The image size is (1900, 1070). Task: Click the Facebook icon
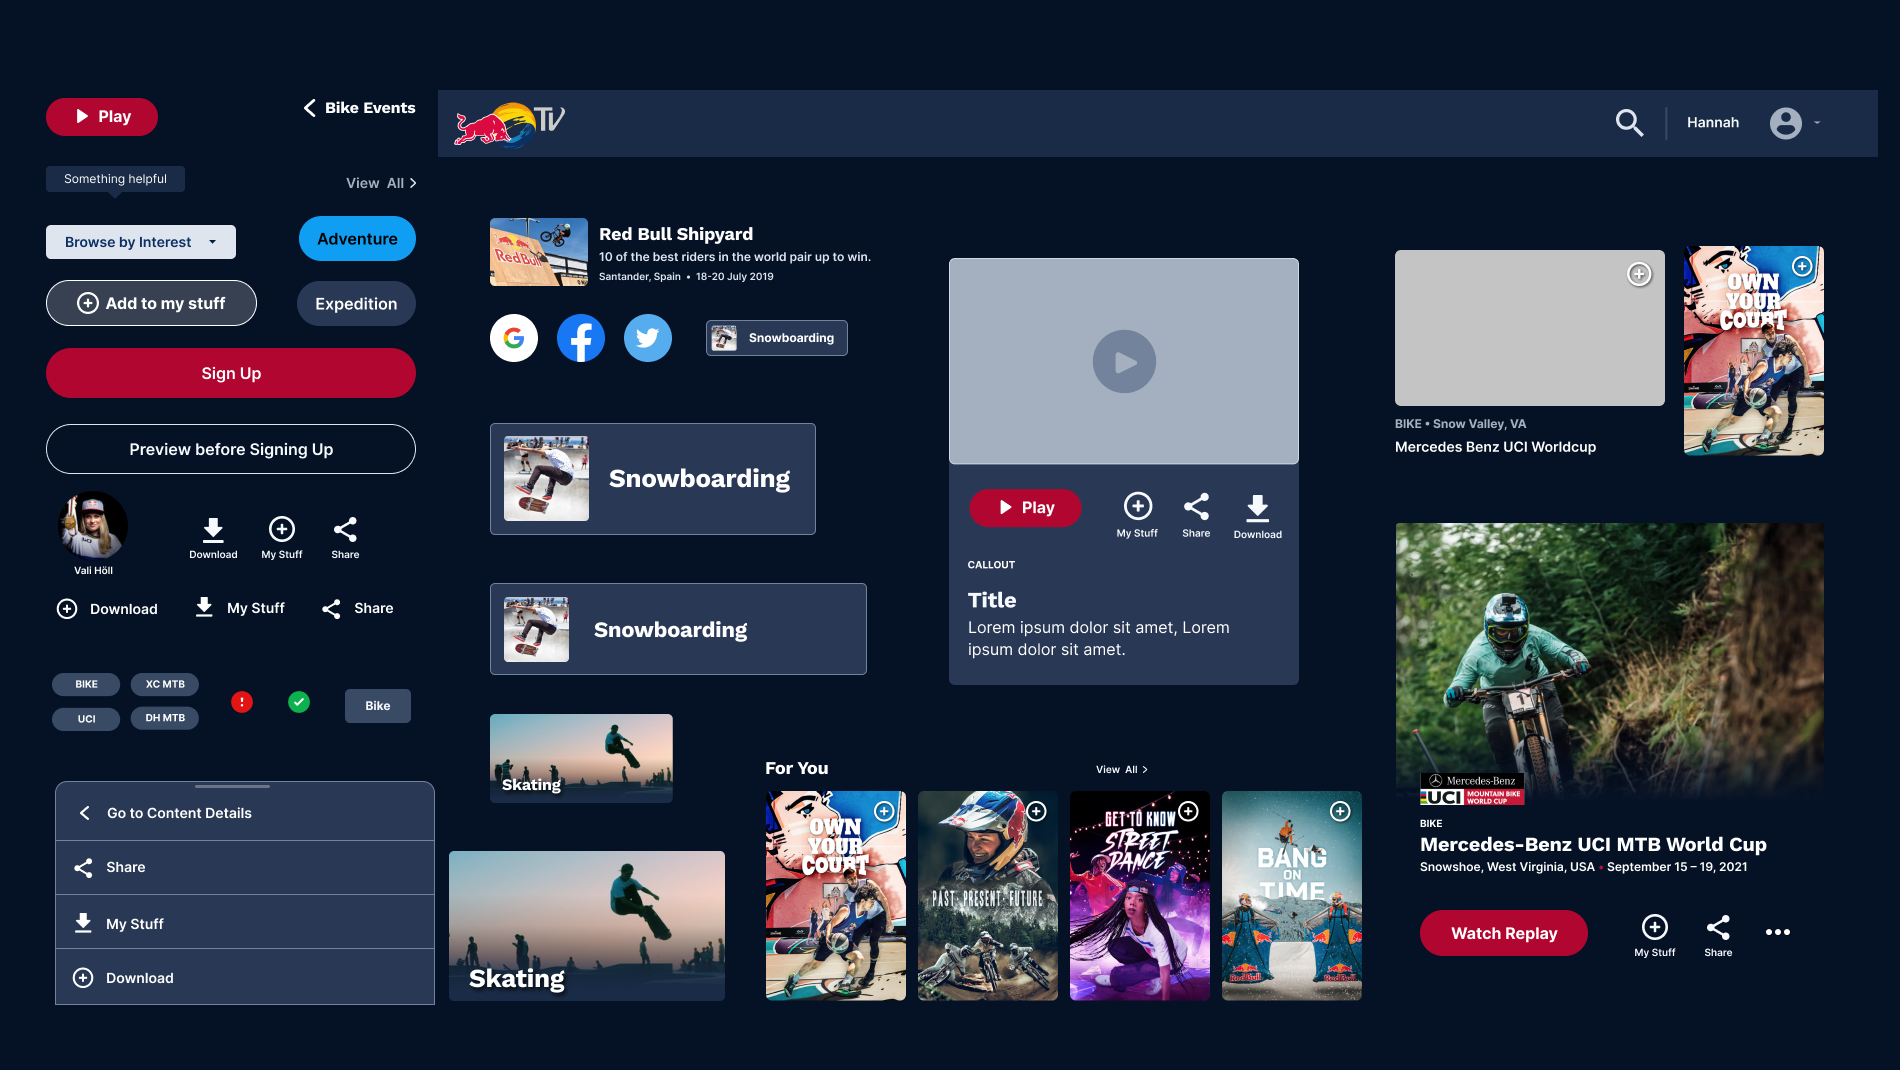(581, 338)
